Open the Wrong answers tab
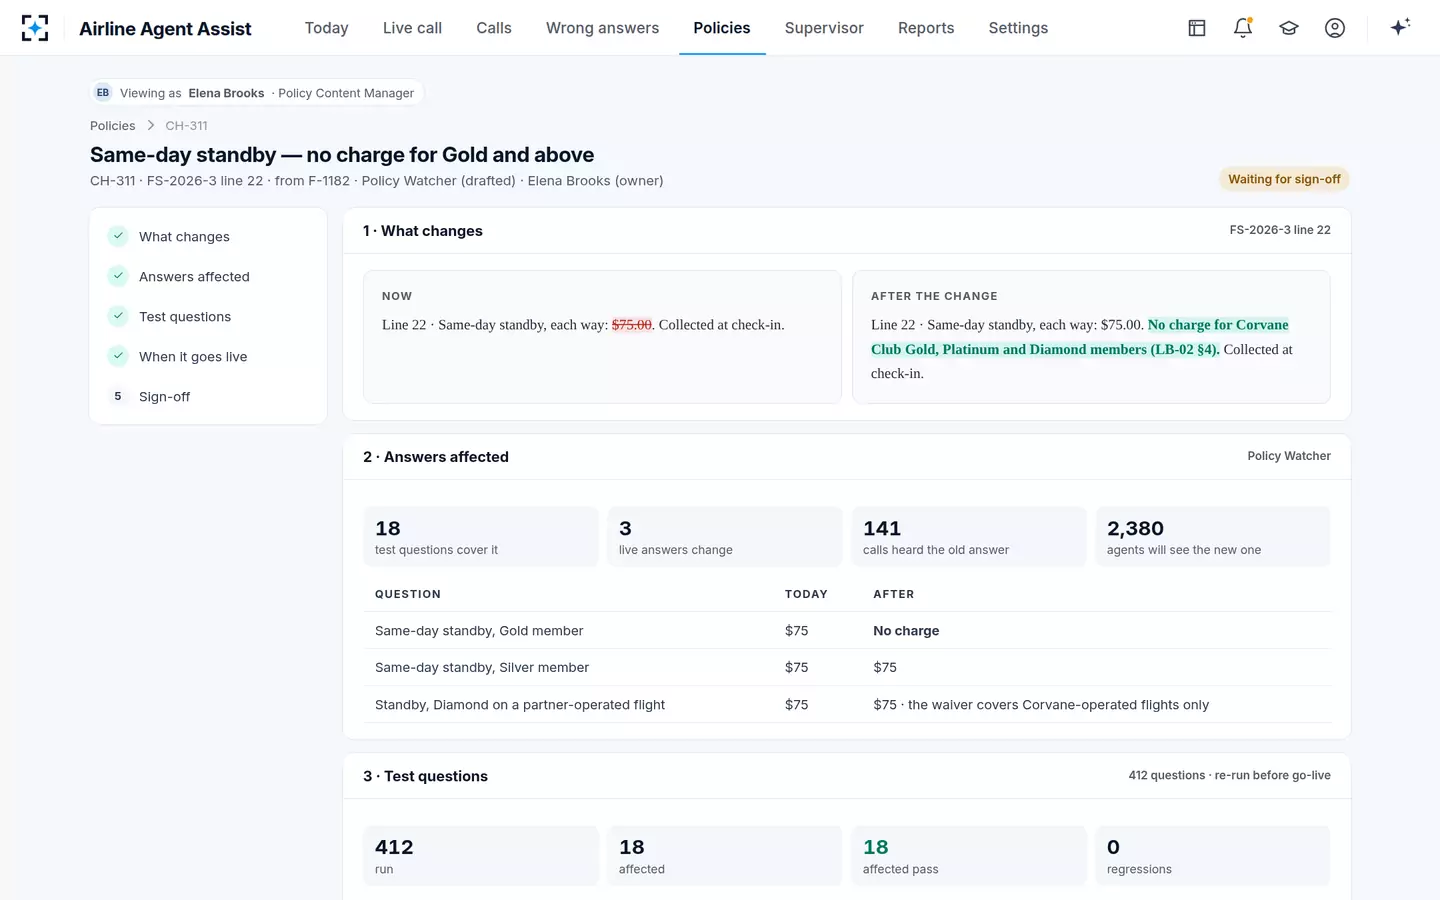Image resolution: width=1440 pixels, height=900 pixels. pos(602,28)
